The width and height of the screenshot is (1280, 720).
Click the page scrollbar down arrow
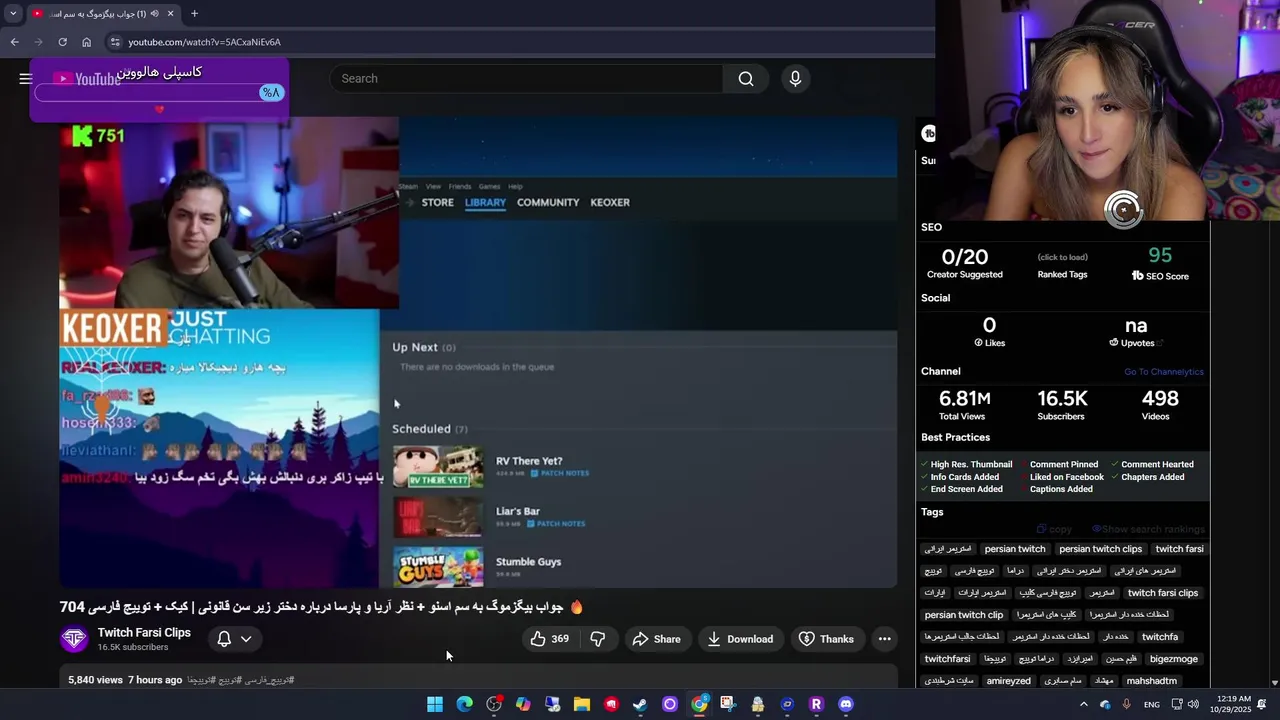coord(1274,682)
